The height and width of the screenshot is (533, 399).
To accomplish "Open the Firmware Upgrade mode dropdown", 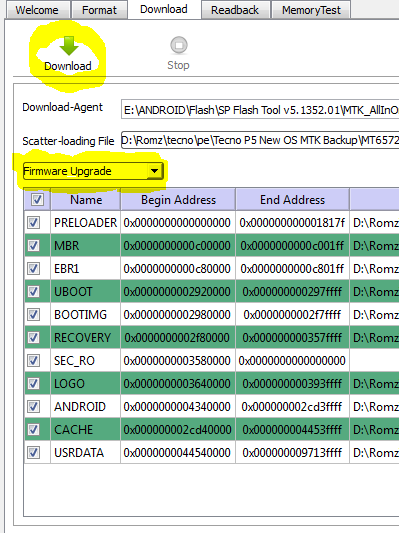I will pos(93,171).
